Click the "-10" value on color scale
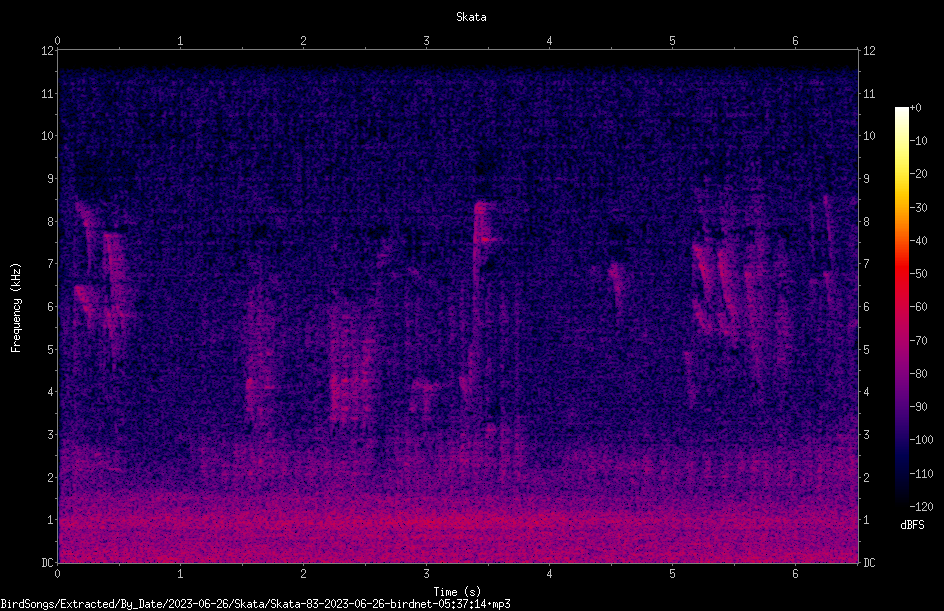The width and height of the screenshot is (944, 611). click(918, 141)
